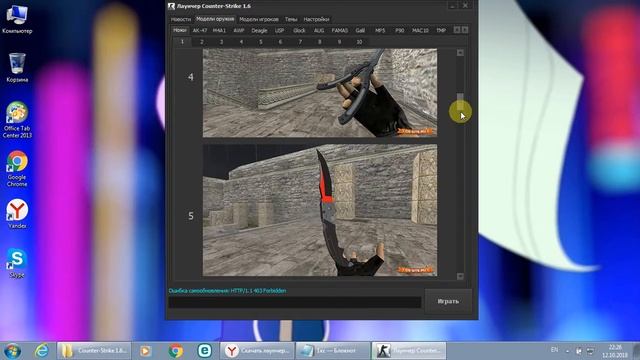Go to model page 7

(x=300, y=42)
